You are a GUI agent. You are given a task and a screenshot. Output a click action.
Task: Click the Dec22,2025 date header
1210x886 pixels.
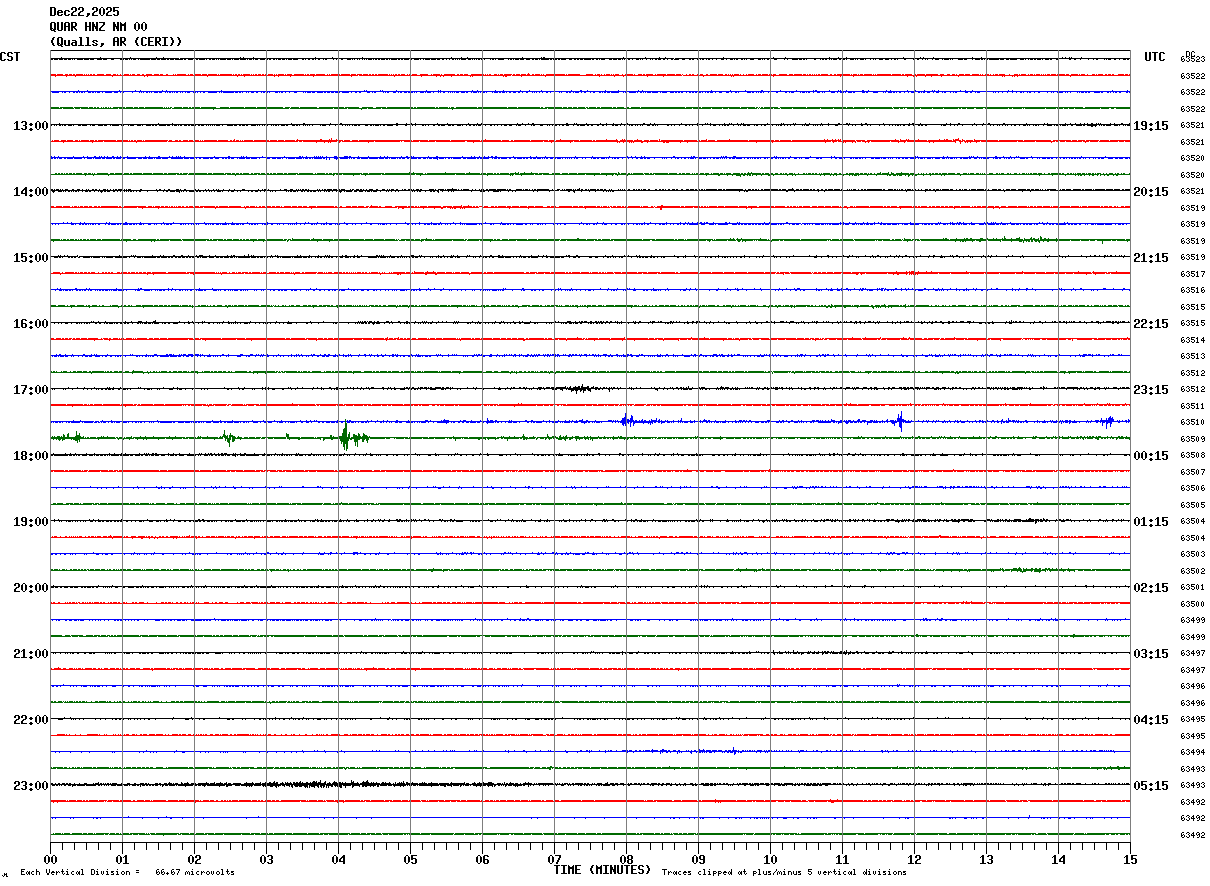(84, 12)
